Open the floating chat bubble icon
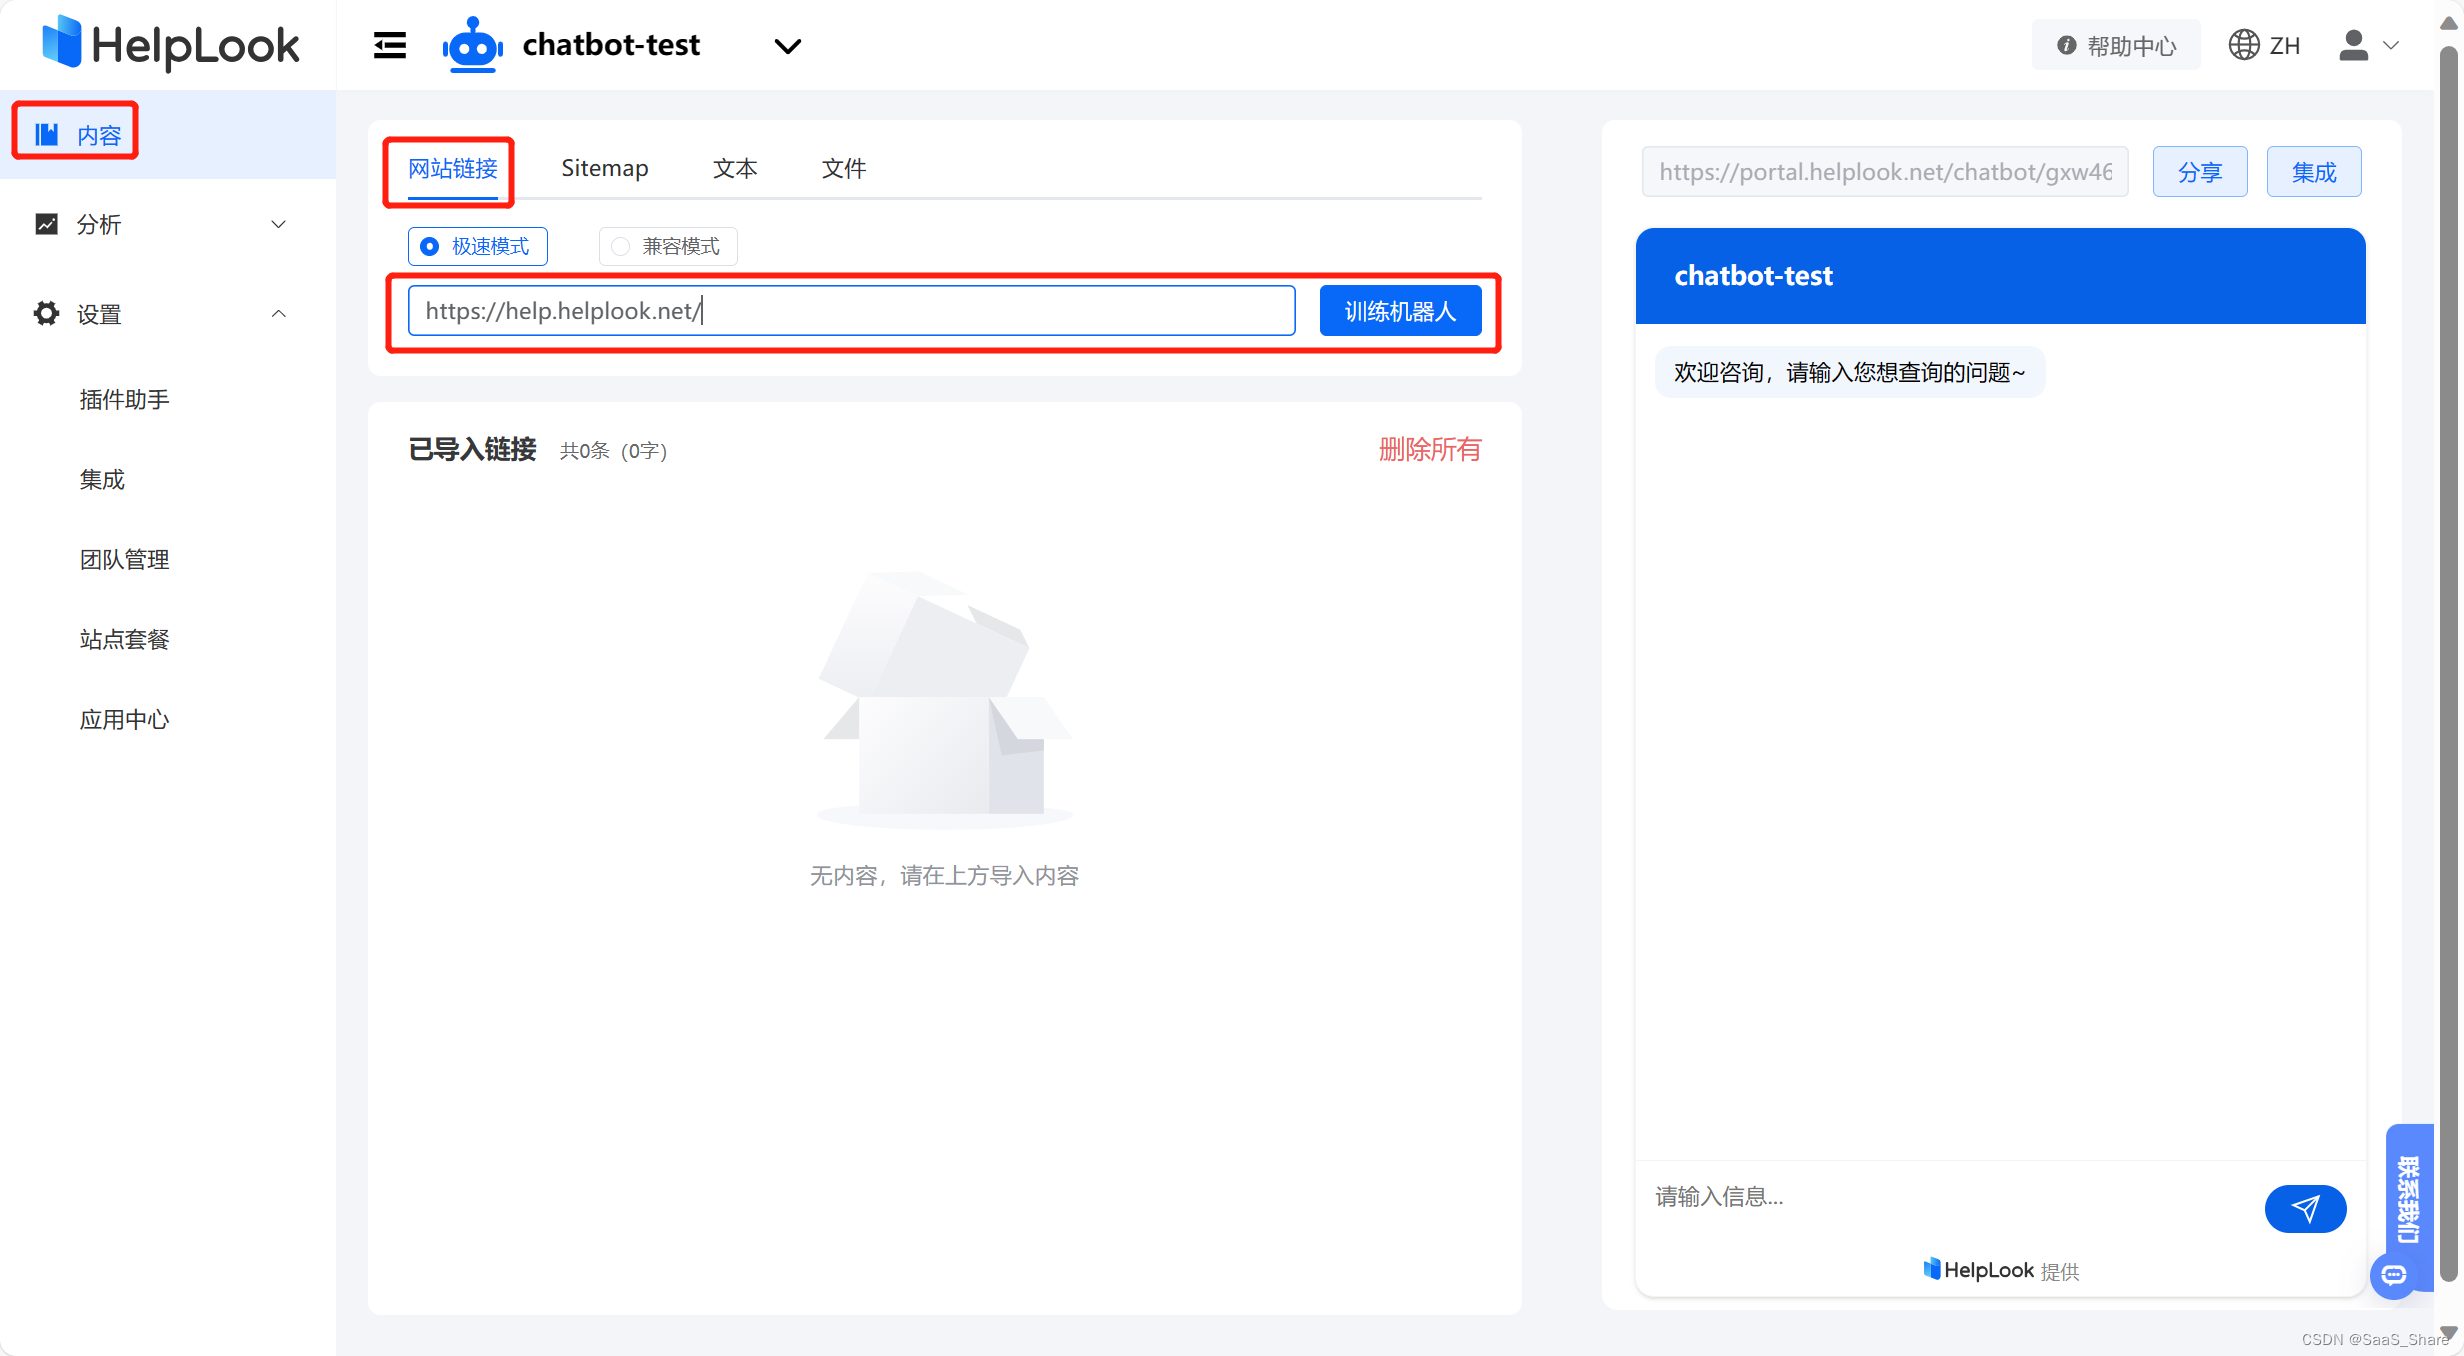2464x1356 pixels. coord(2393,1275)
